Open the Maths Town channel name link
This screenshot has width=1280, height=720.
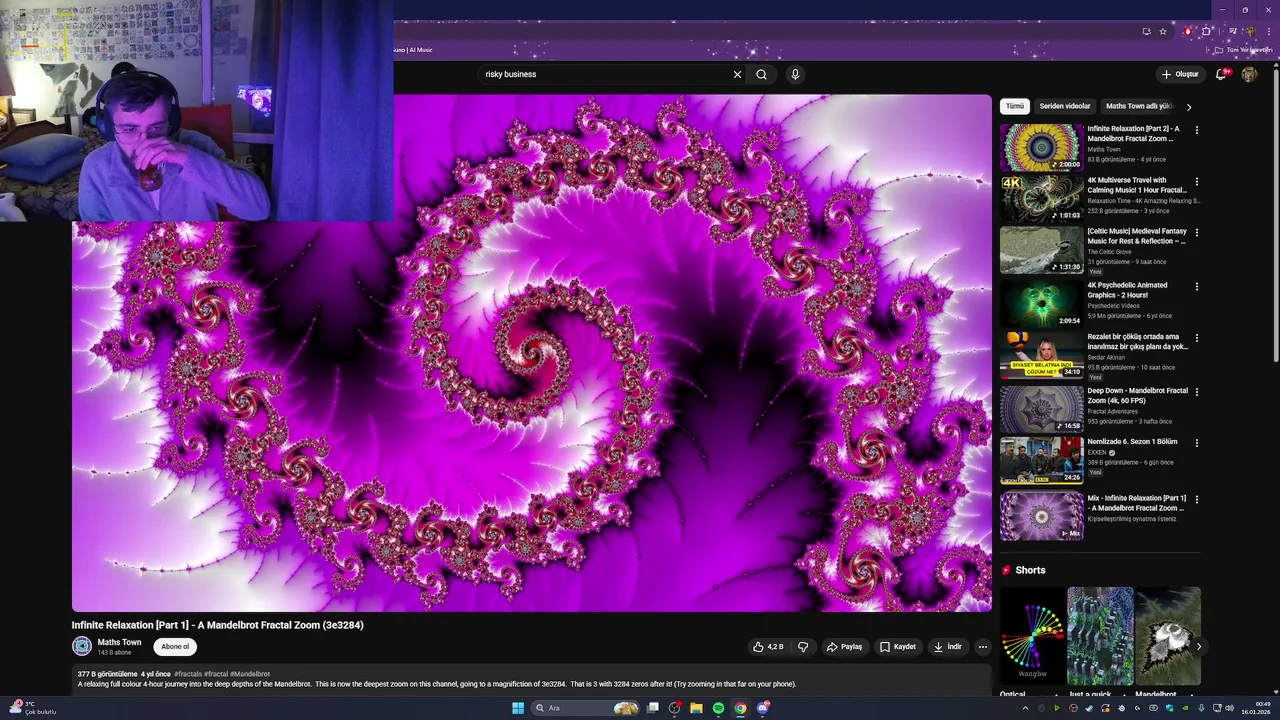(x=119, y=642)
